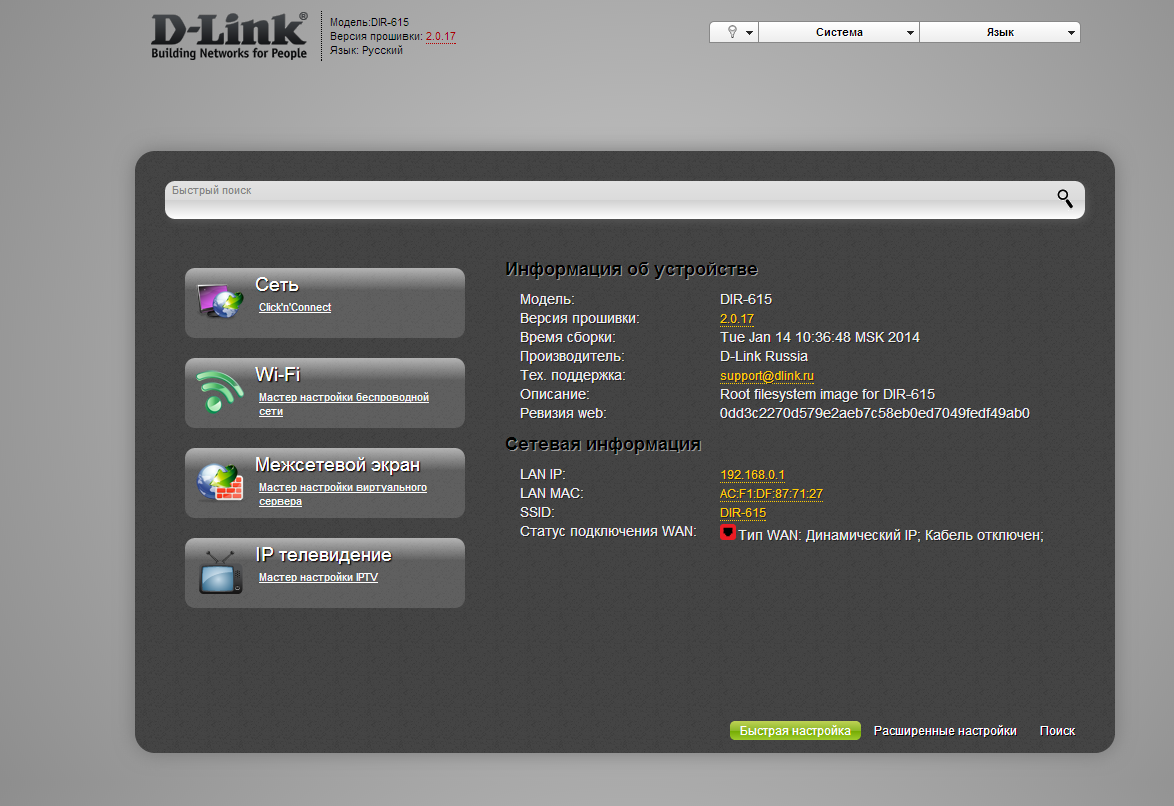Switch to Расширенные настройки tab
The height and width of the screenshot is (806, 1174).
[x=945, y=730]
